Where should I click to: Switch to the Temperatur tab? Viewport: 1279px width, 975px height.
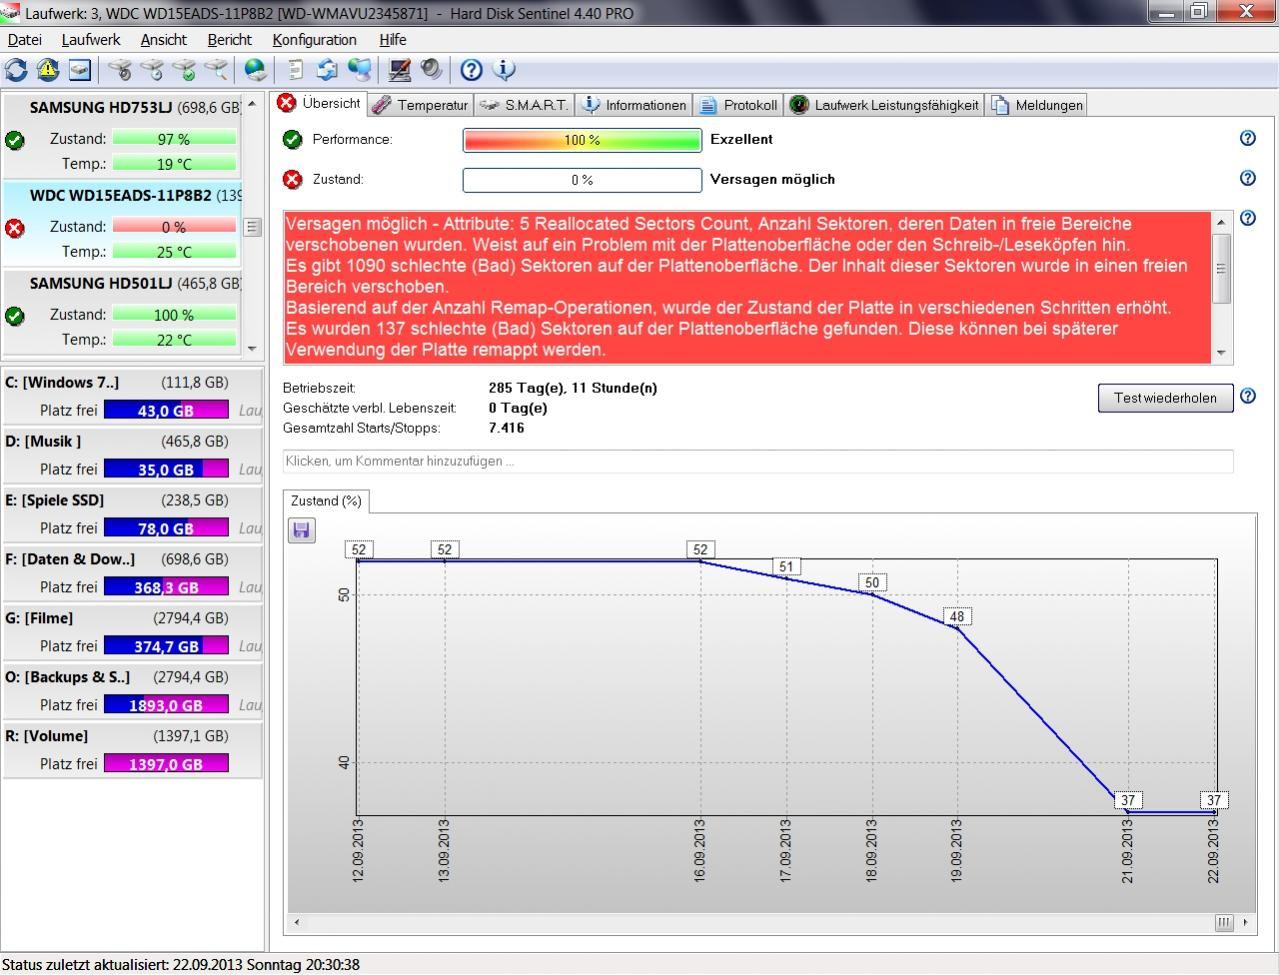(x=419, y=105)
